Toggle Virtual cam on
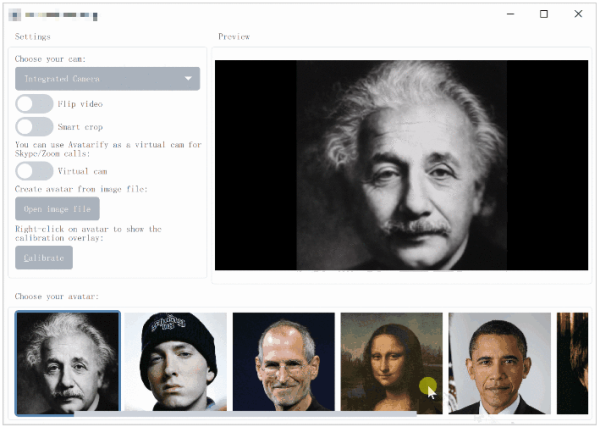600x427 pixels. [x=34, y=171]
